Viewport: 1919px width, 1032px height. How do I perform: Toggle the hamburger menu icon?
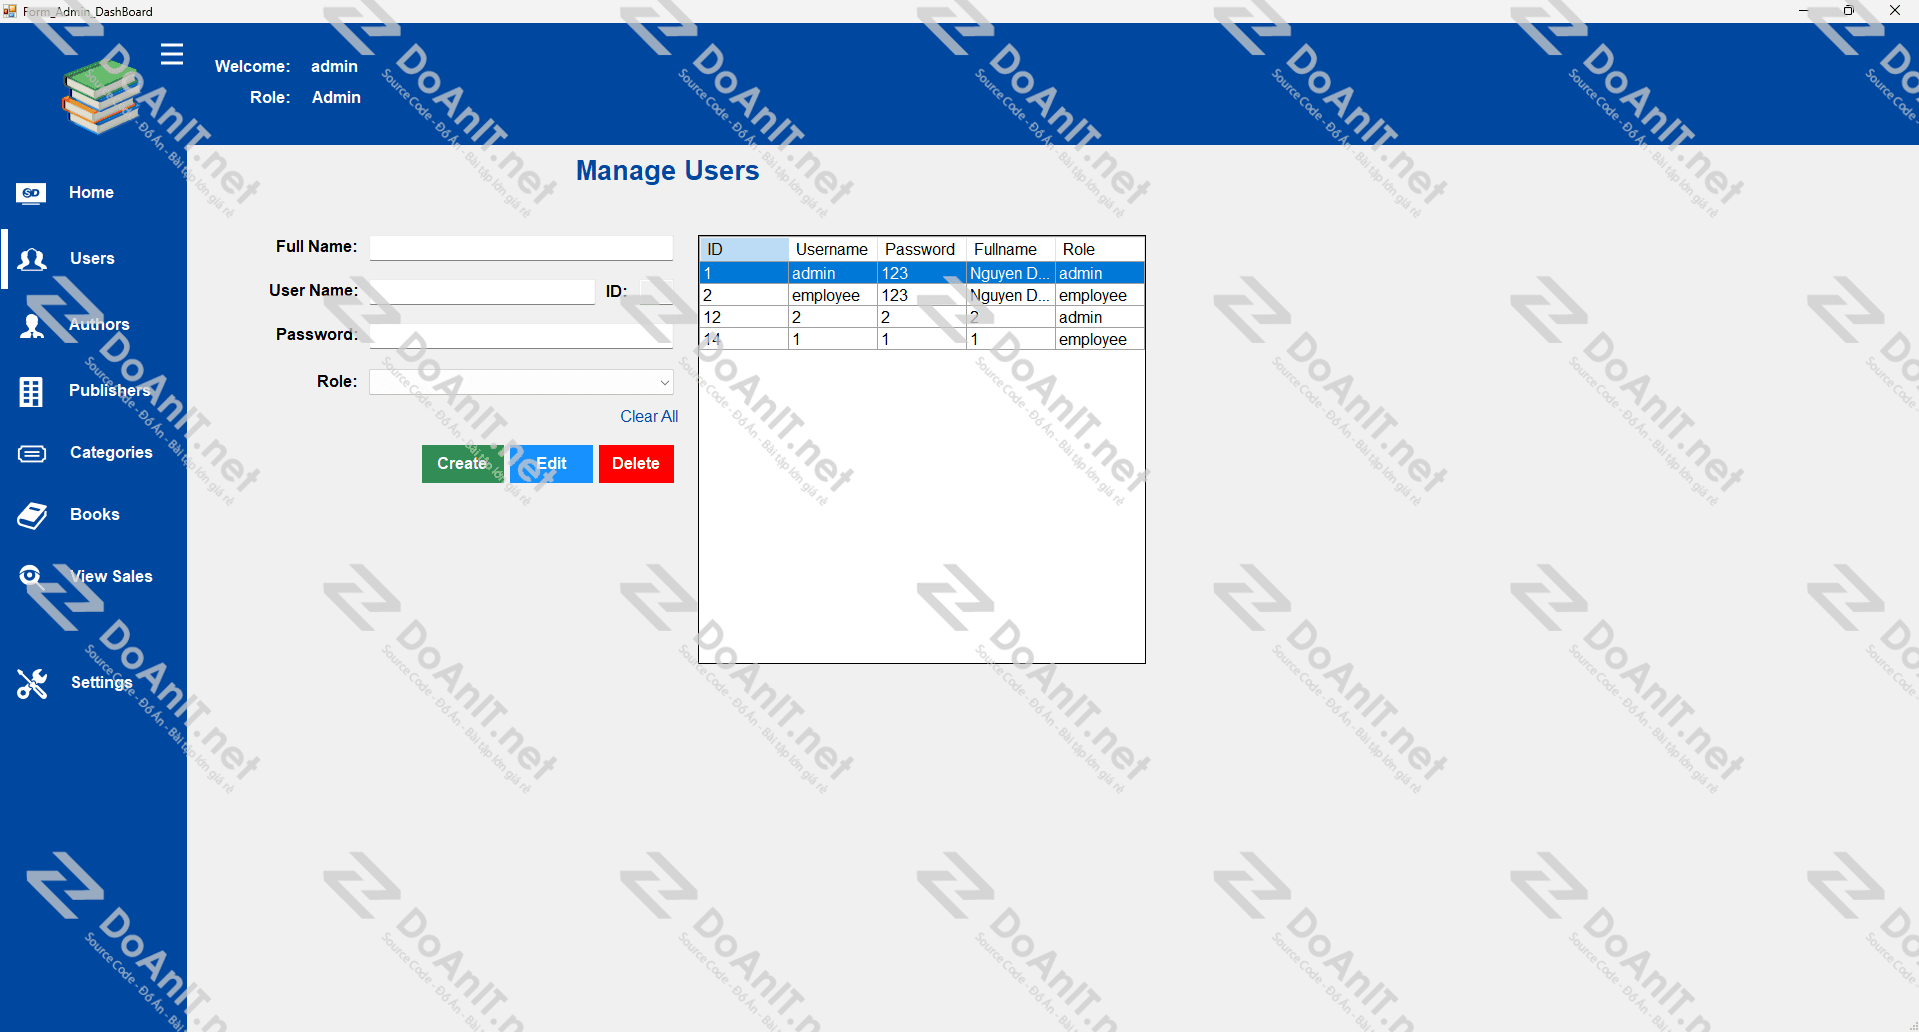point(172,54)
